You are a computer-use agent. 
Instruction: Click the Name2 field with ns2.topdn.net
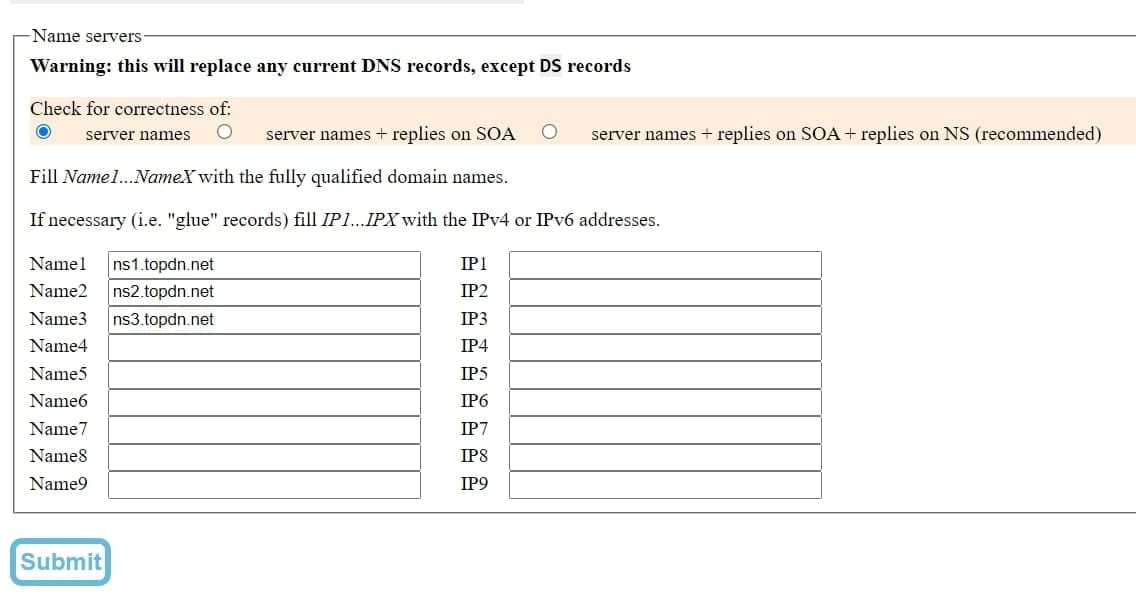[264, 293]
